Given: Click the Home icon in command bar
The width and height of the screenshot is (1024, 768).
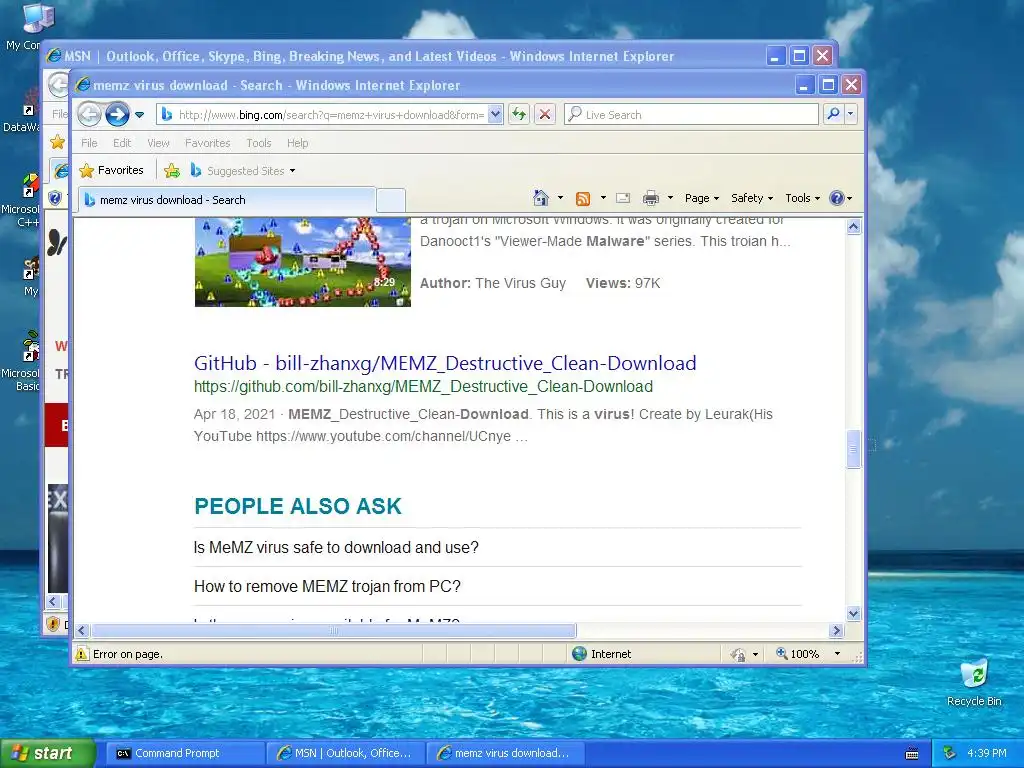Looking at the screenshot, I should (x=541, y=198).
